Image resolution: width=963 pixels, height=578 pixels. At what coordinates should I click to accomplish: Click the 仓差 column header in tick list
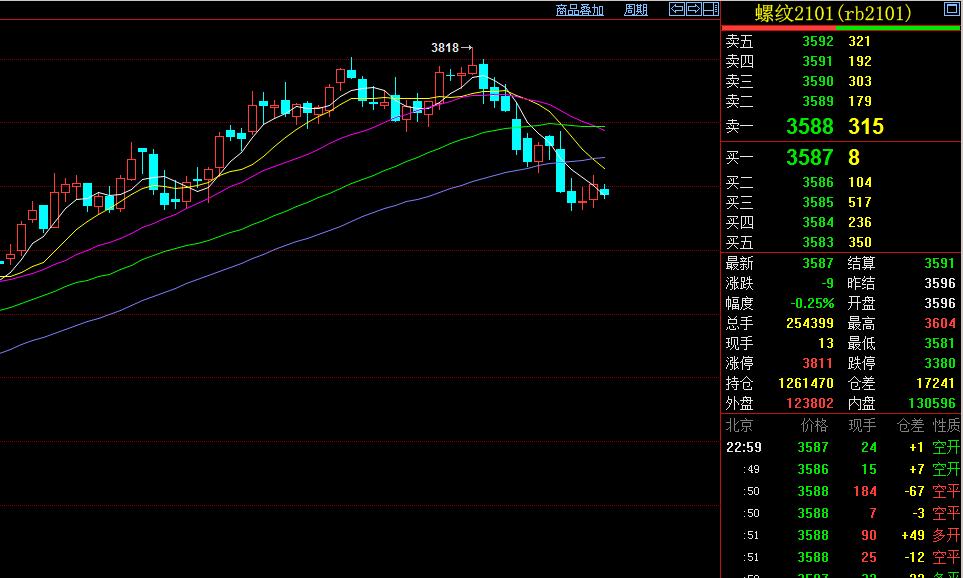910,426
